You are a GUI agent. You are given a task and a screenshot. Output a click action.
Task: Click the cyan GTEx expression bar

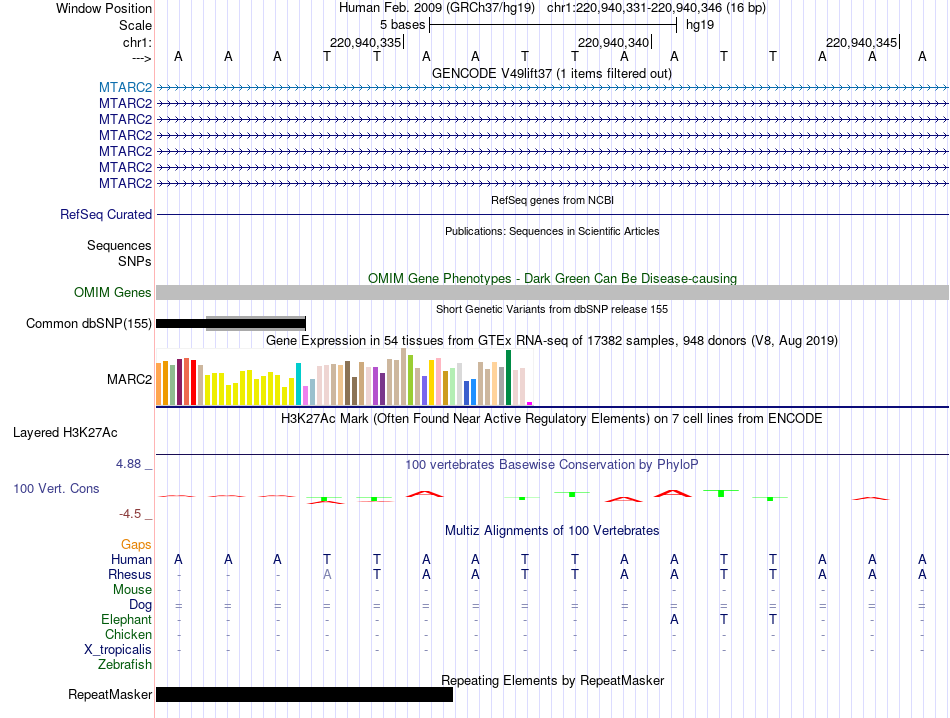click(298, 384)
